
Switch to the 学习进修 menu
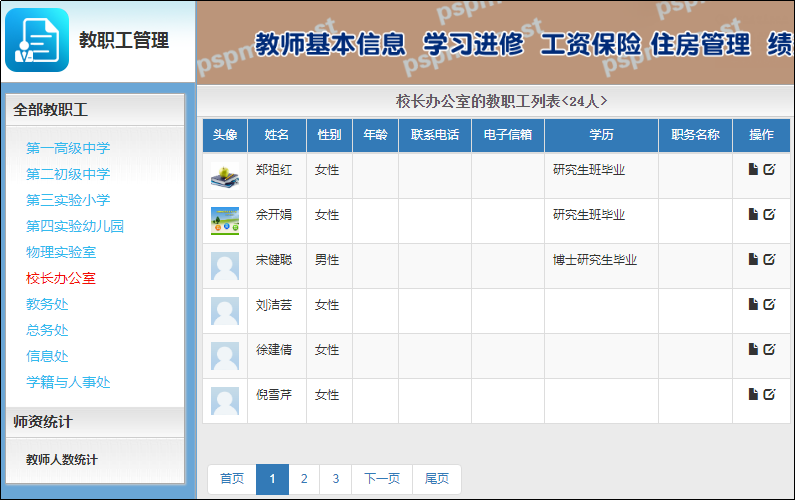pos(473,45)
